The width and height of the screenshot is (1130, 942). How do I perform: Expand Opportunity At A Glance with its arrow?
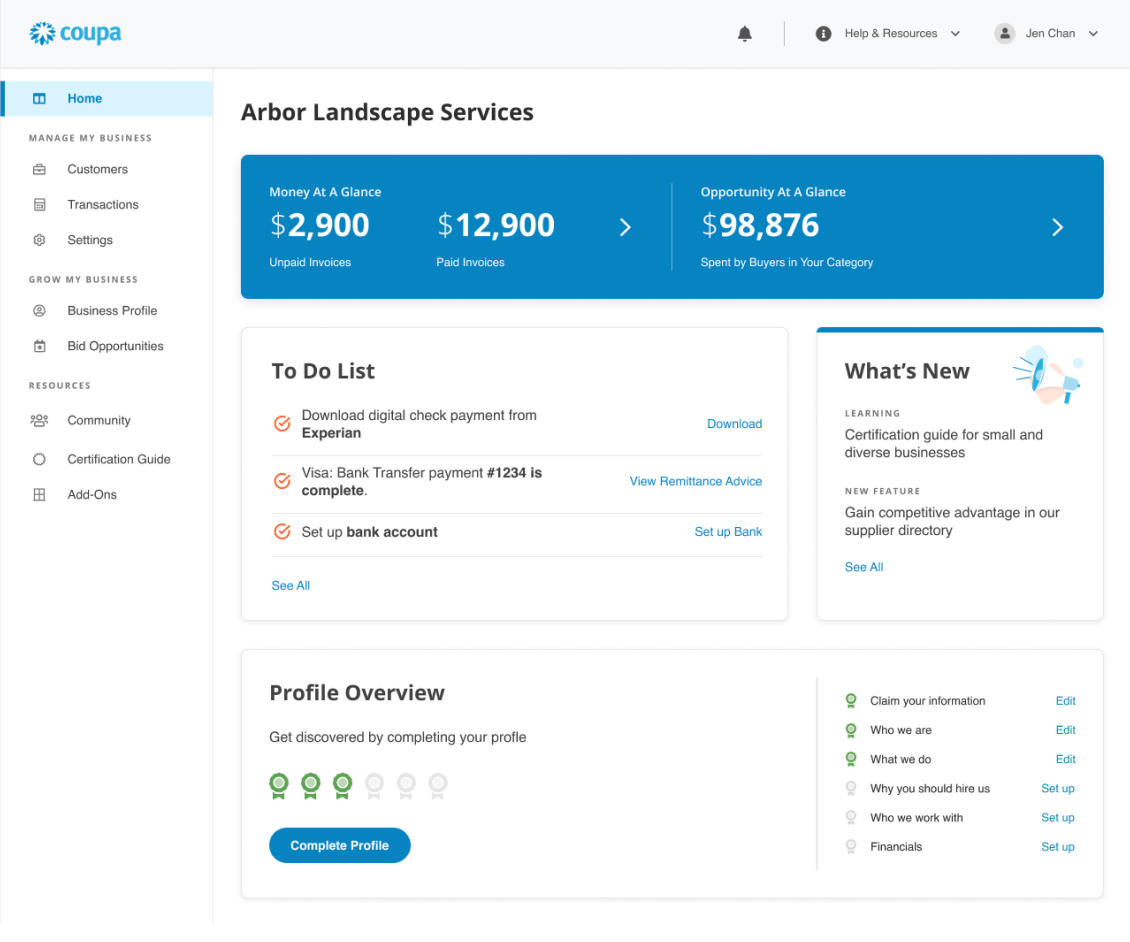[1057, 228]
